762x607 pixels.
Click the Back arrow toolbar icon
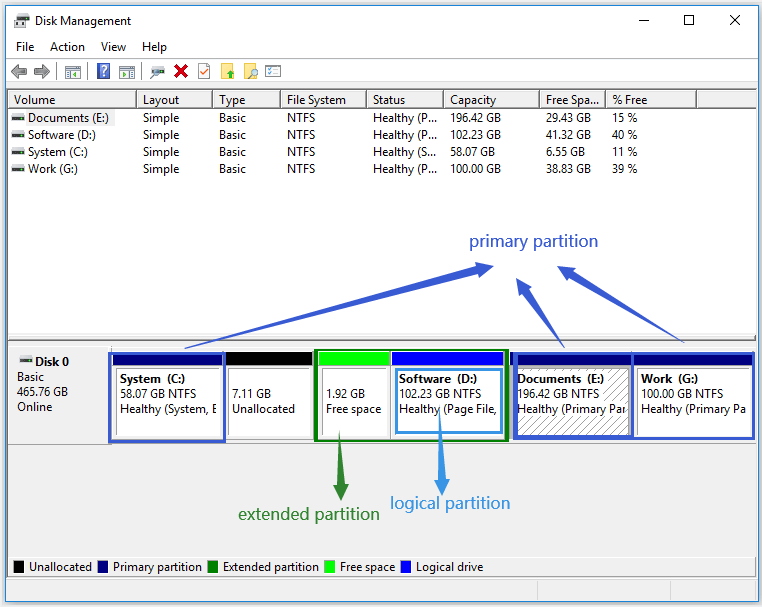pyautogui.click(x=19, y=71)
